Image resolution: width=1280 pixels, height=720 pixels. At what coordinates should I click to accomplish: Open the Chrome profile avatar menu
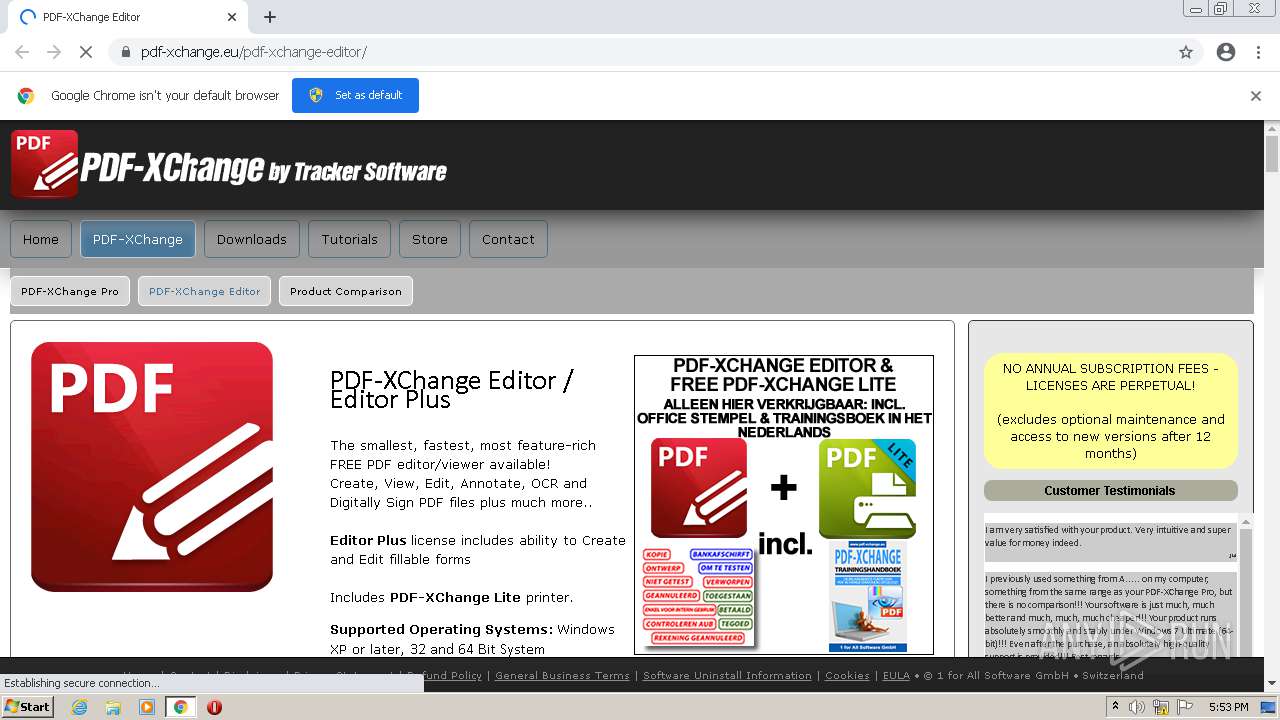click(x=1226, y=52)
